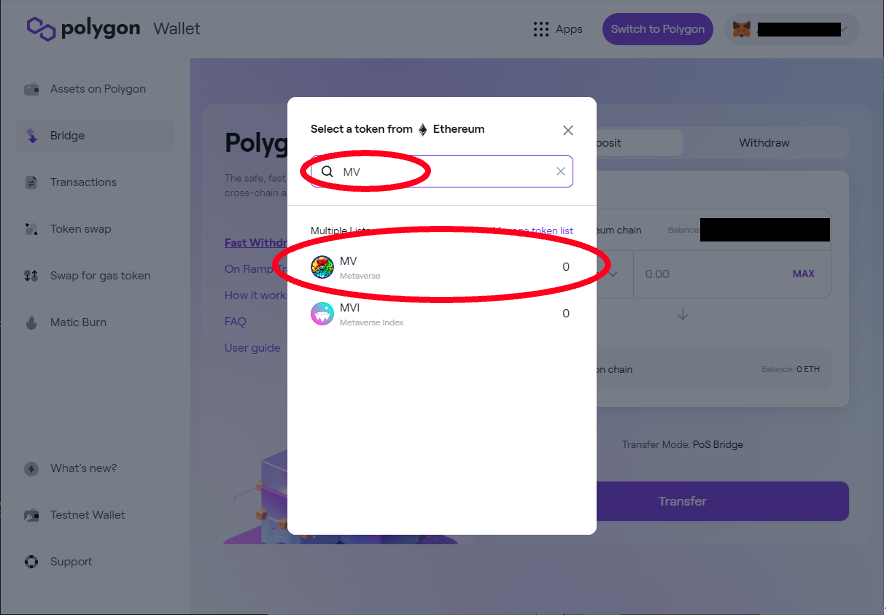Open Swap for gas token page
Viewport: 886px width, 616px height.
(x=100, y=276)
